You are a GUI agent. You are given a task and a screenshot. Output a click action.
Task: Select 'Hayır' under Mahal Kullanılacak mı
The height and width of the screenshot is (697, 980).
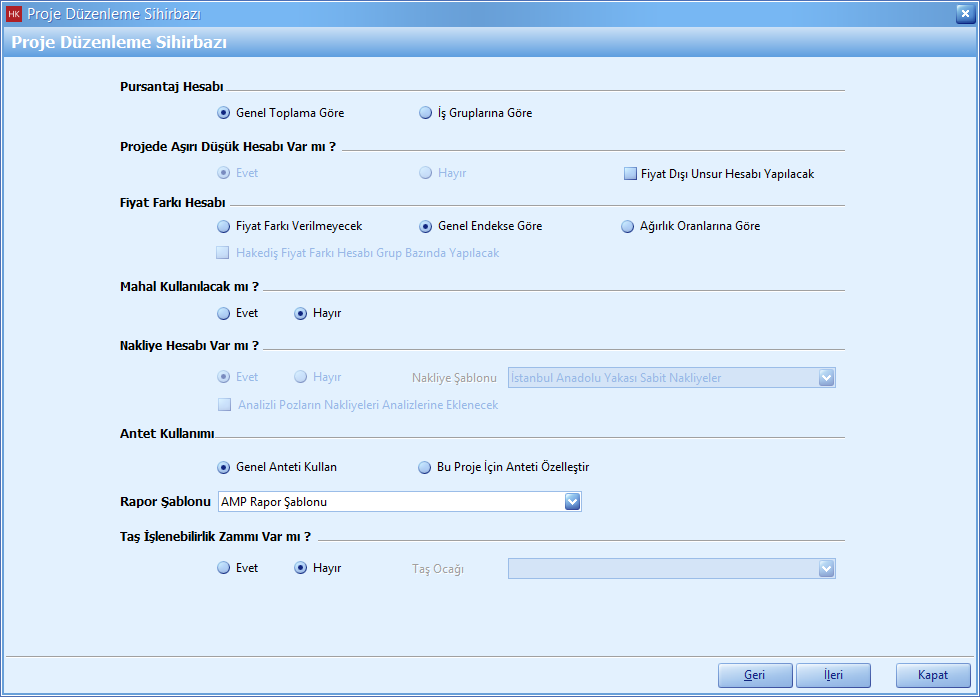[x=301, y=313]
